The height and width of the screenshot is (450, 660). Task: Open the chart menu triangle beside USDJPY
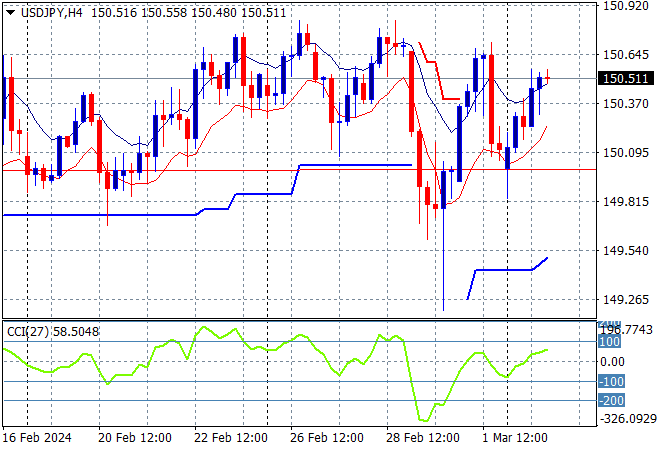point(11,13)
